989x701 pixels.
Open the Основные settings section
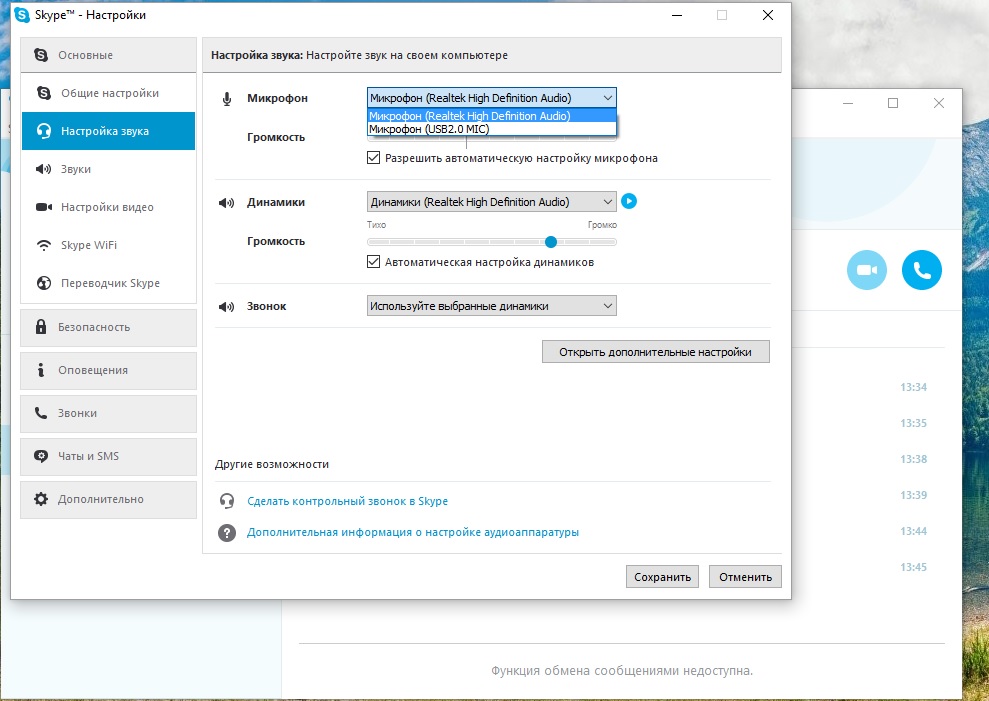coord(108,55)
